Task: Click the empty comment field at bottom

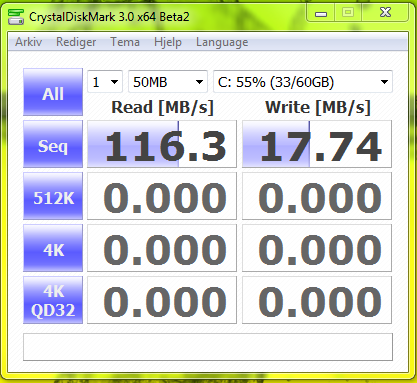Action: [x=208, y=347]
